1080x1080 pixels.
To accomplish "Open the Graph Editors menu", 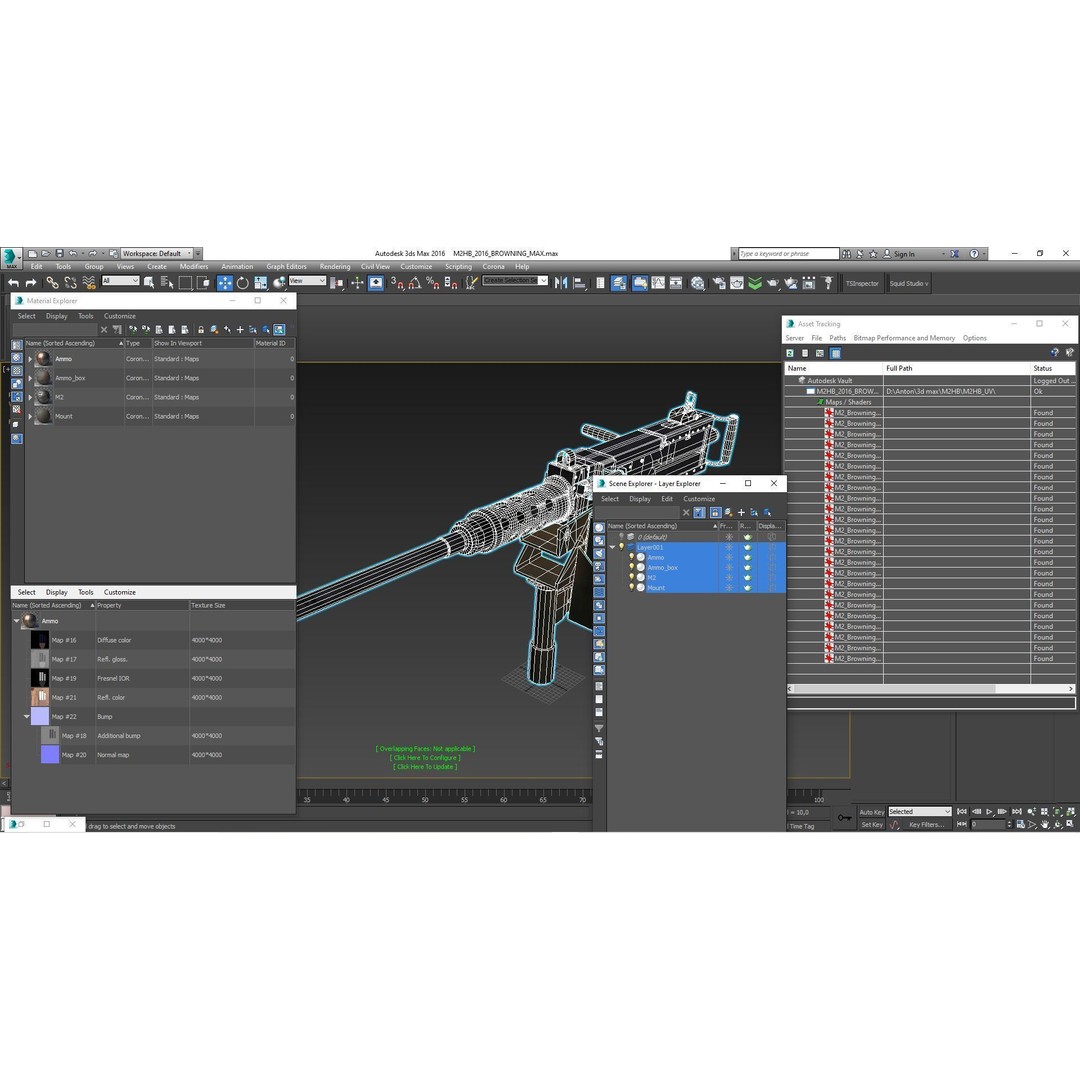I will point(287,267).
